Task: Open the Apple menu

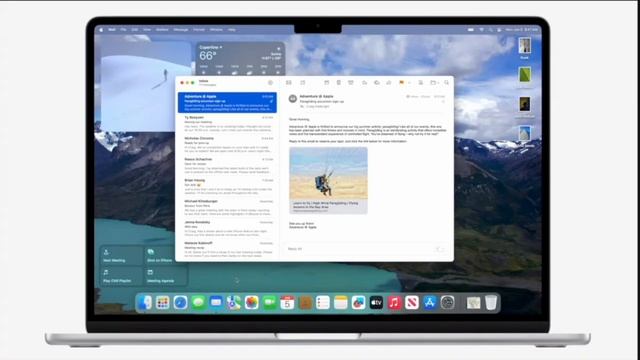Action: [101, 30]
